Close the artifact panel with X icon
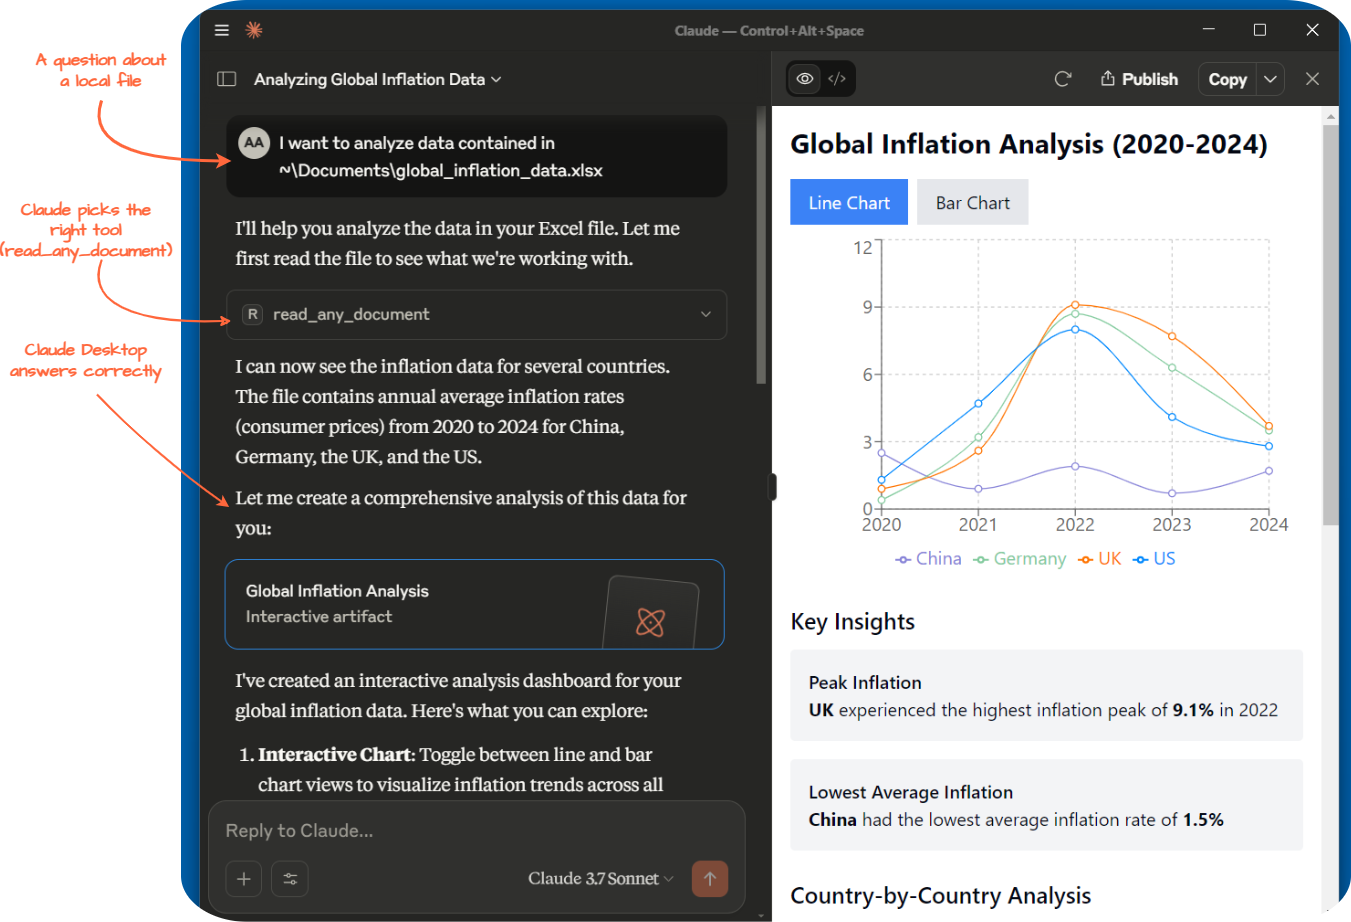 (1312, 79)
